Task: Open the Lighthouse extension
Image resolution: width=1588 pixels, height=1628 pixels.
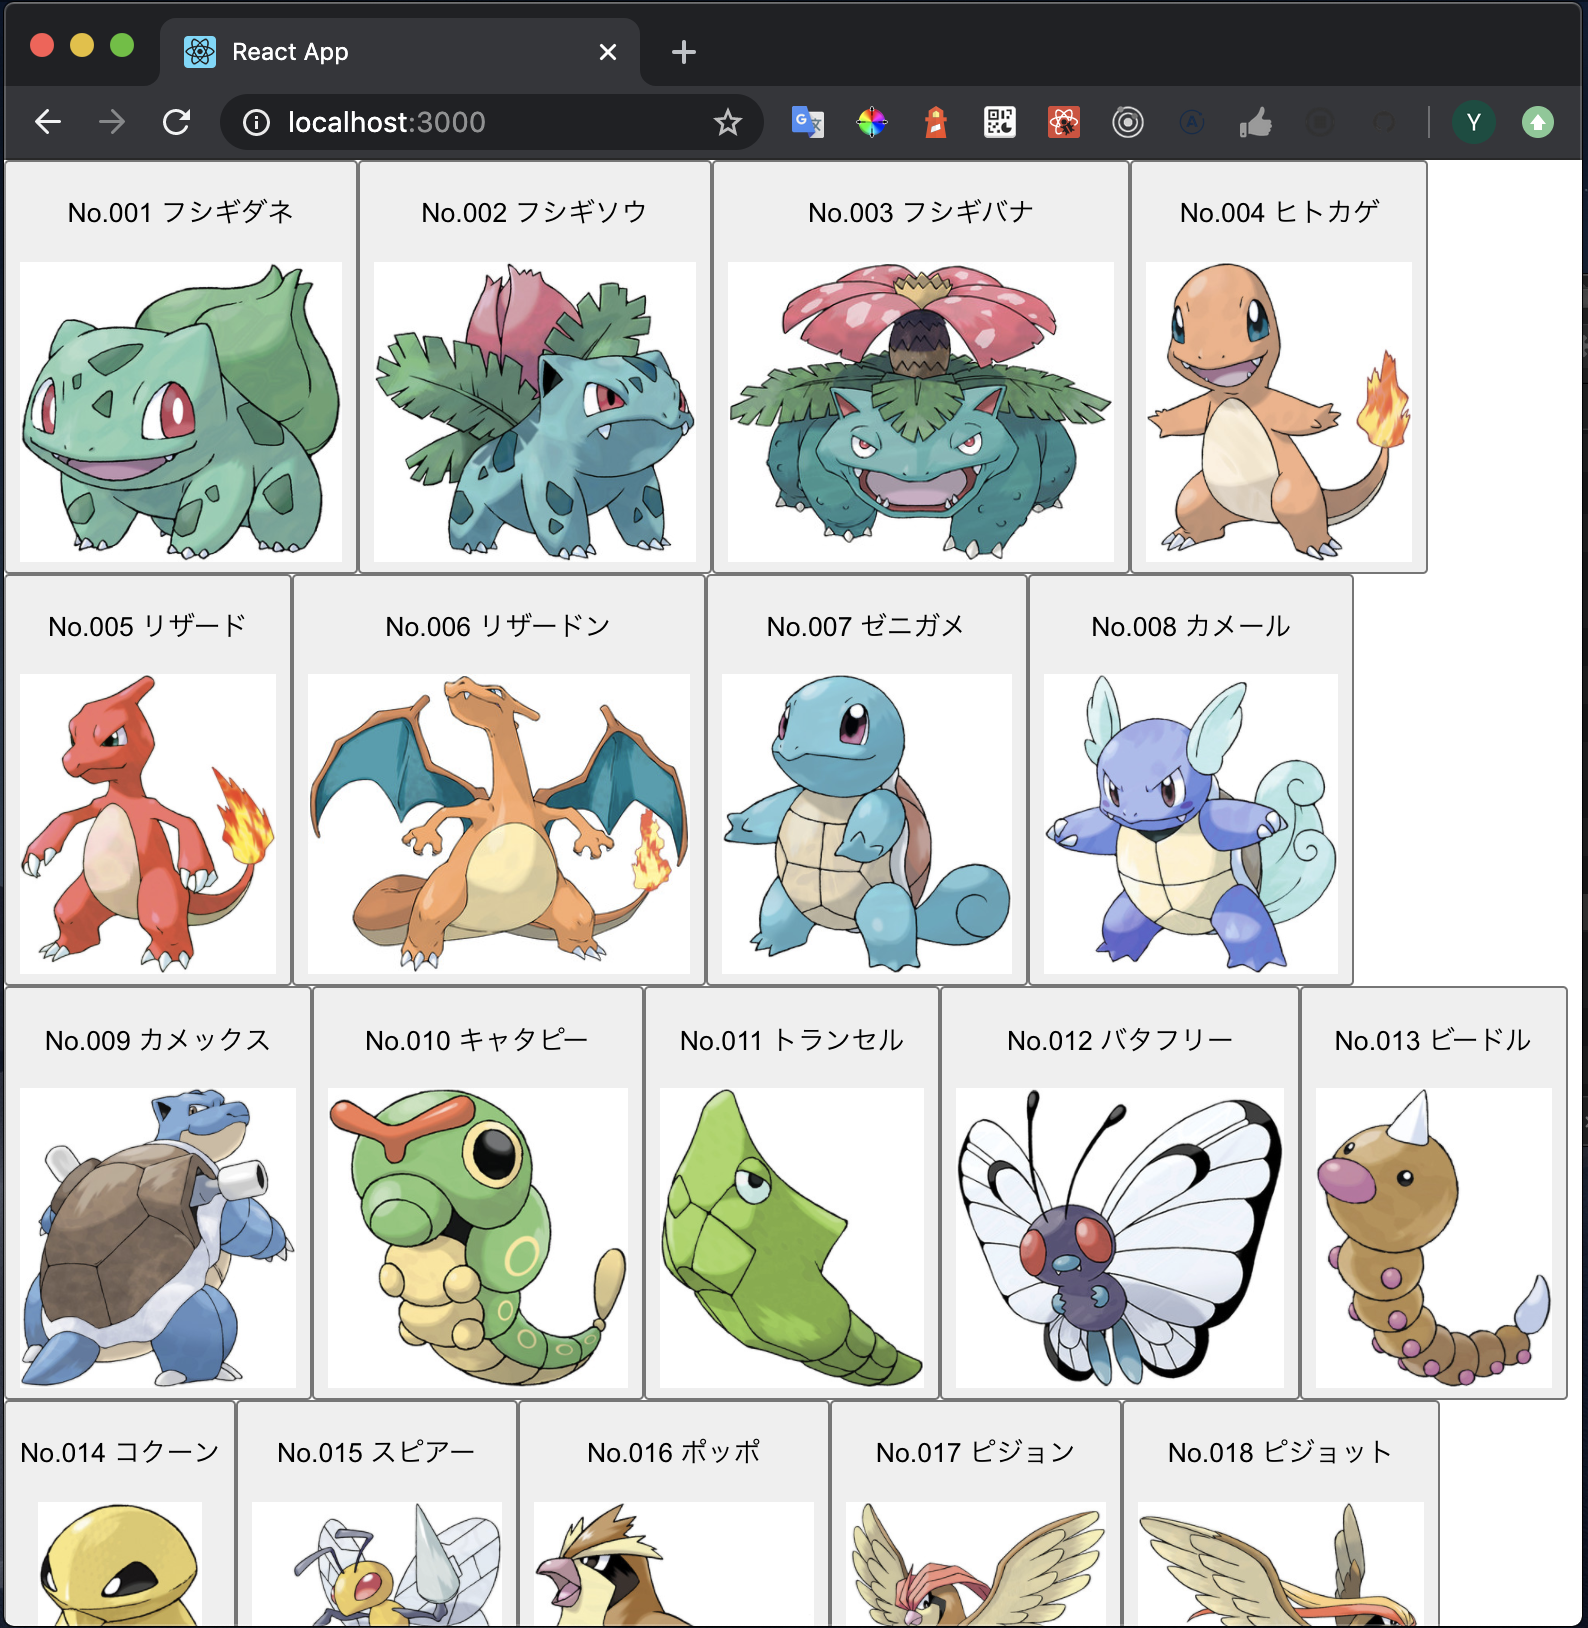Action: (x=936, y=122)
